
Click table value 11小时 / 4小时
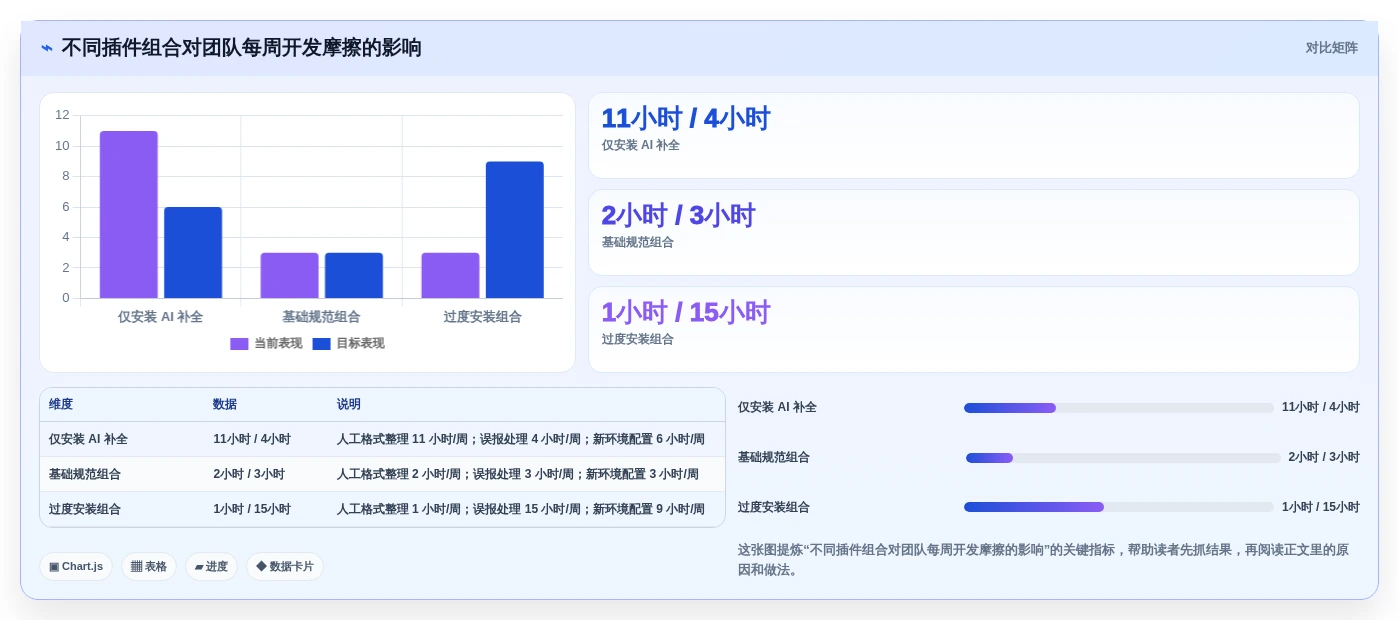coord(252,439)
